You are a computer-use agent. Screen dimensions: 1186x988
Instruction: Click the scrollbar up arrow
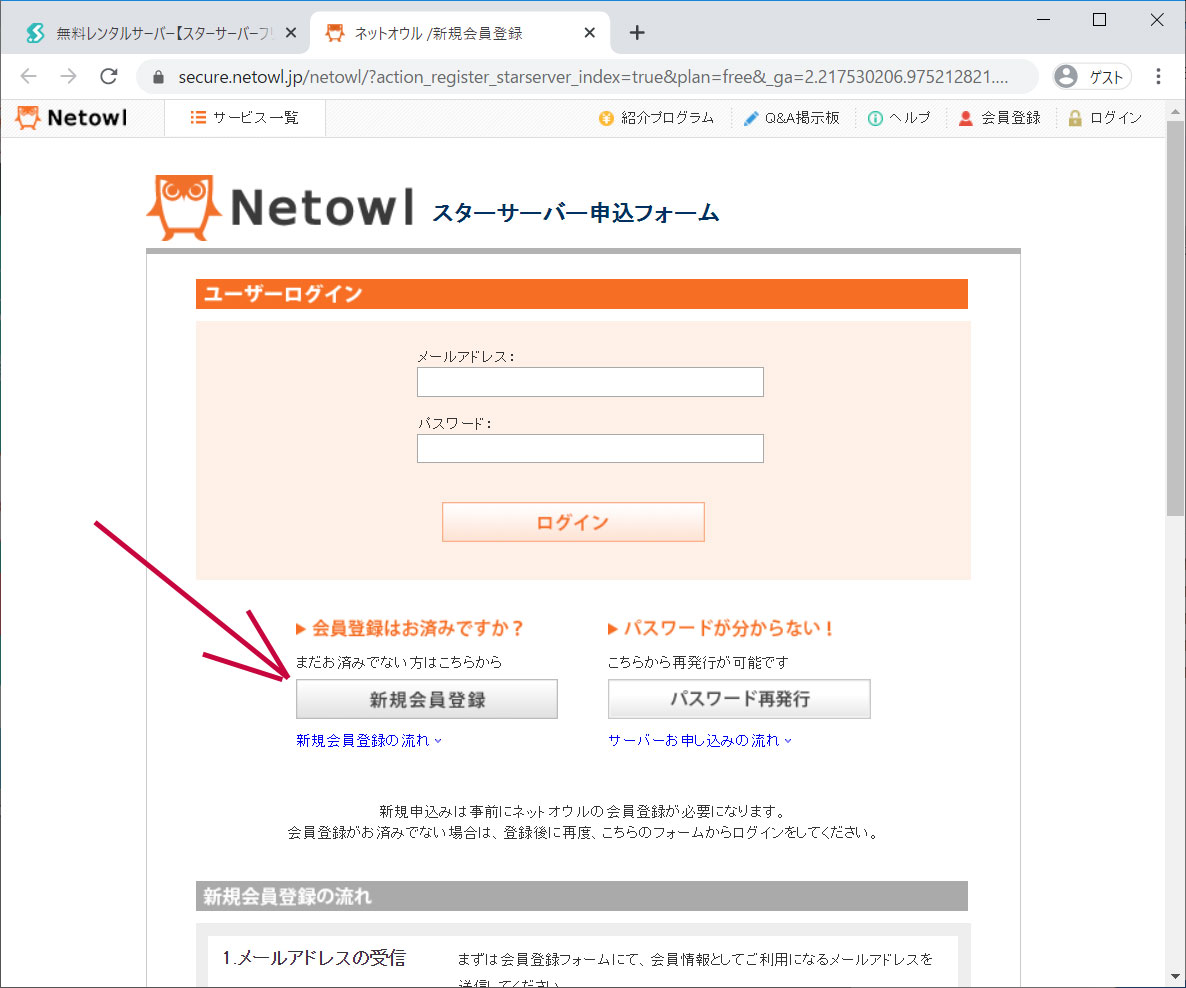(1175, 110)
